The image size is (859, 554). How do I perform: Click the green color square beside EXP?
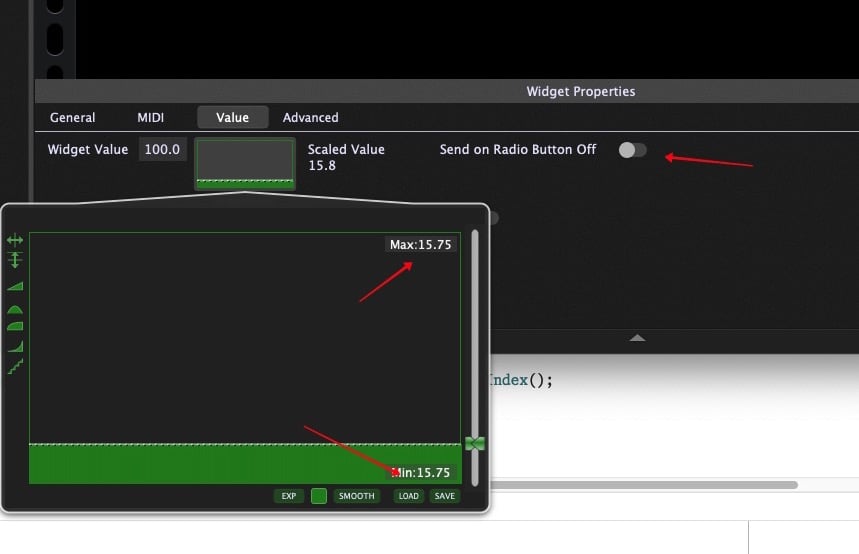[319, 496]
